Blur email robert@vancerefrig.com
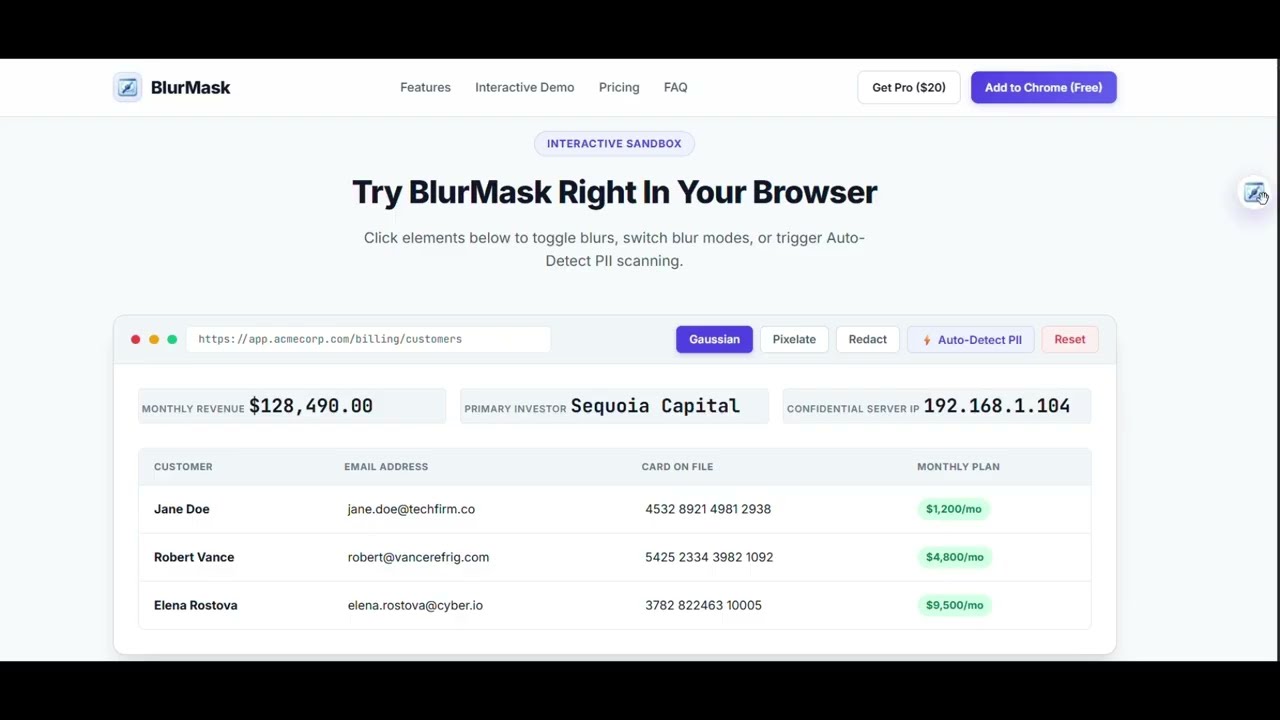 point(418,557)
